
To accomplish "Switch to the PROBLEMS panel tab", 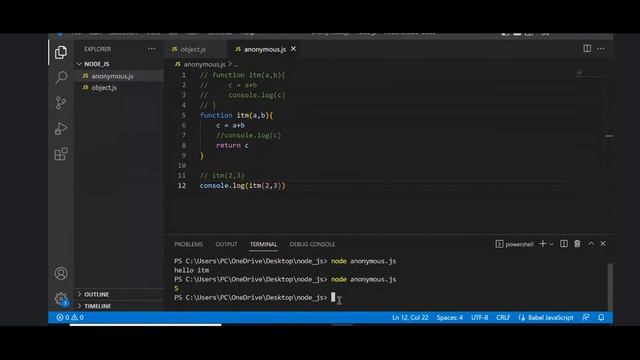I will [x=189, y=244].
